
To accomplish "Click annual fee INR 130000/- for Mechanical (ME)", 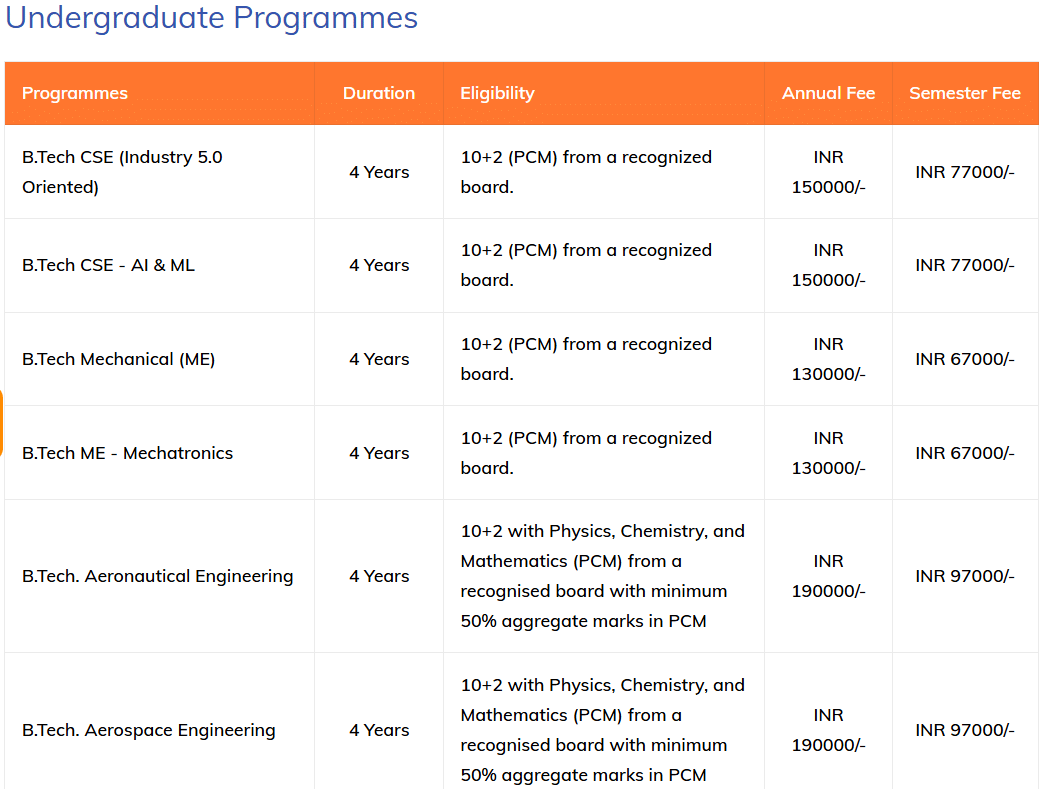I will (829, 359).
